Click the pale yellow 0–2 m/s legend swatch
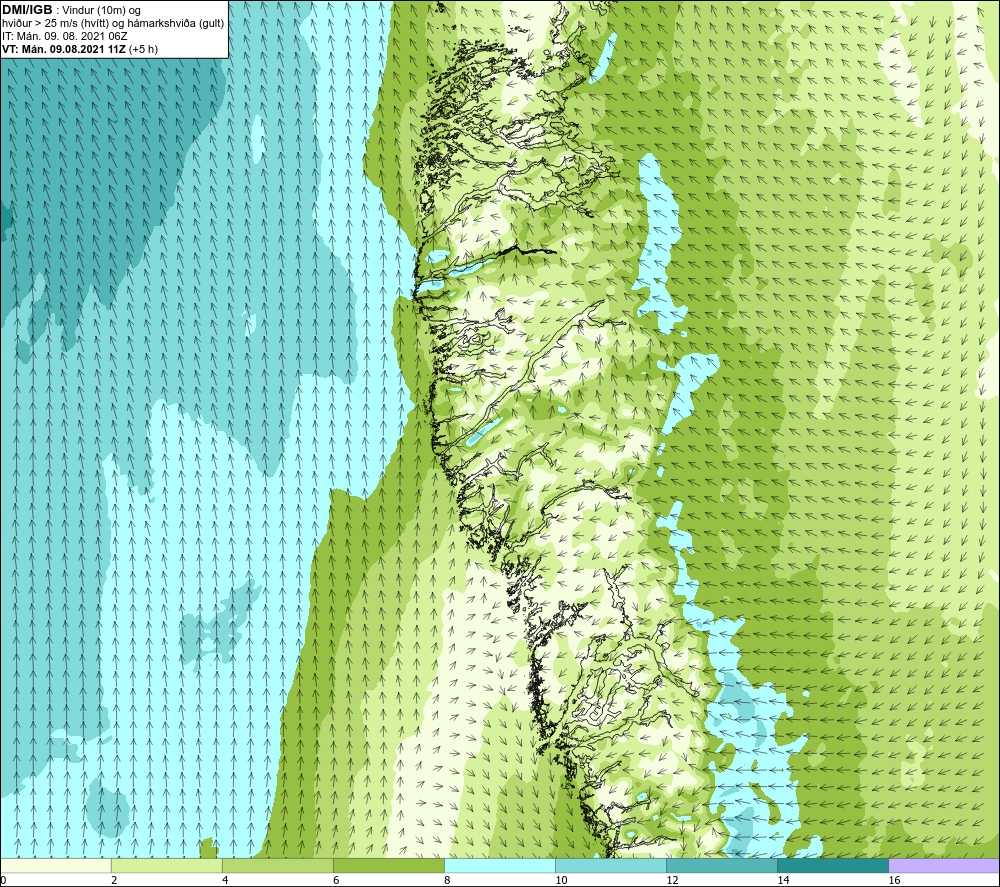This screenshot has width=1000, height=887. 56,865
